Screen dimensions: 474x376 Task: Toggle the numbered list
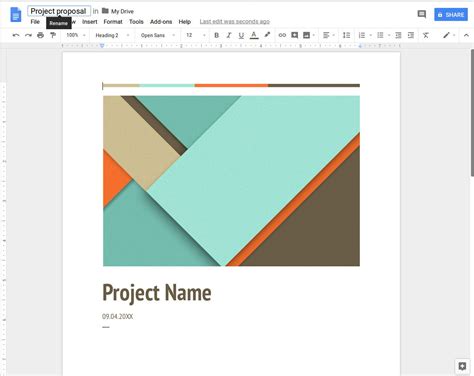pyautogui.click(x=362, y=35)
